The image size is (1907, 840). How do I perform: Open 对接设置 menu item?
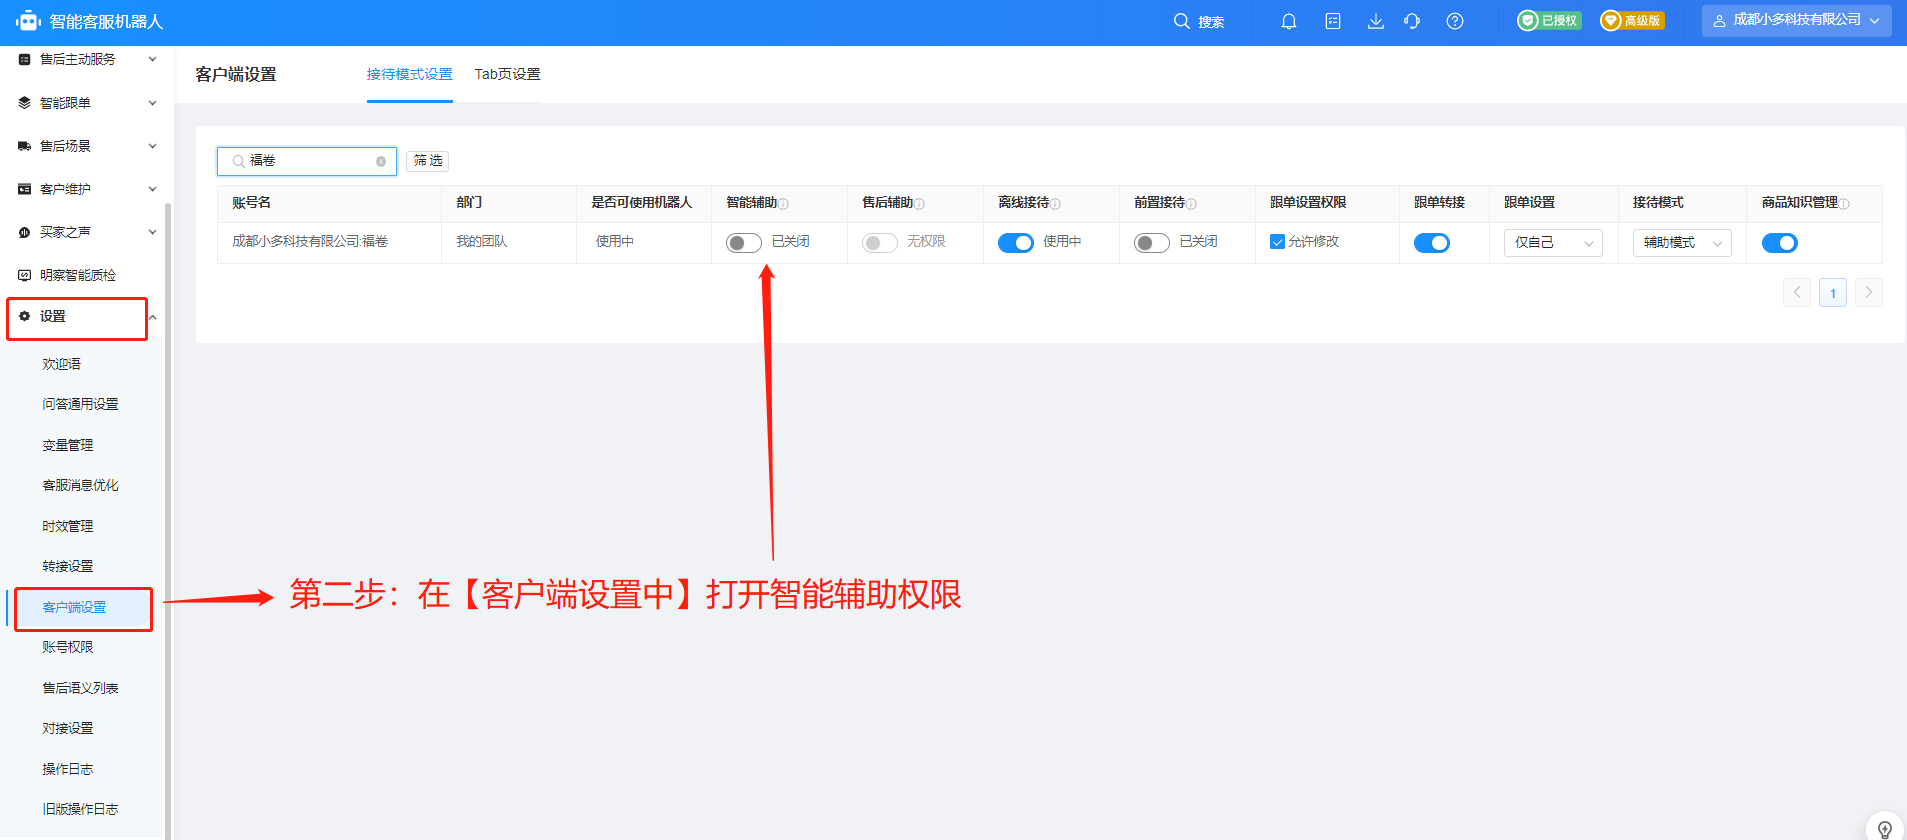pos(68,729)
